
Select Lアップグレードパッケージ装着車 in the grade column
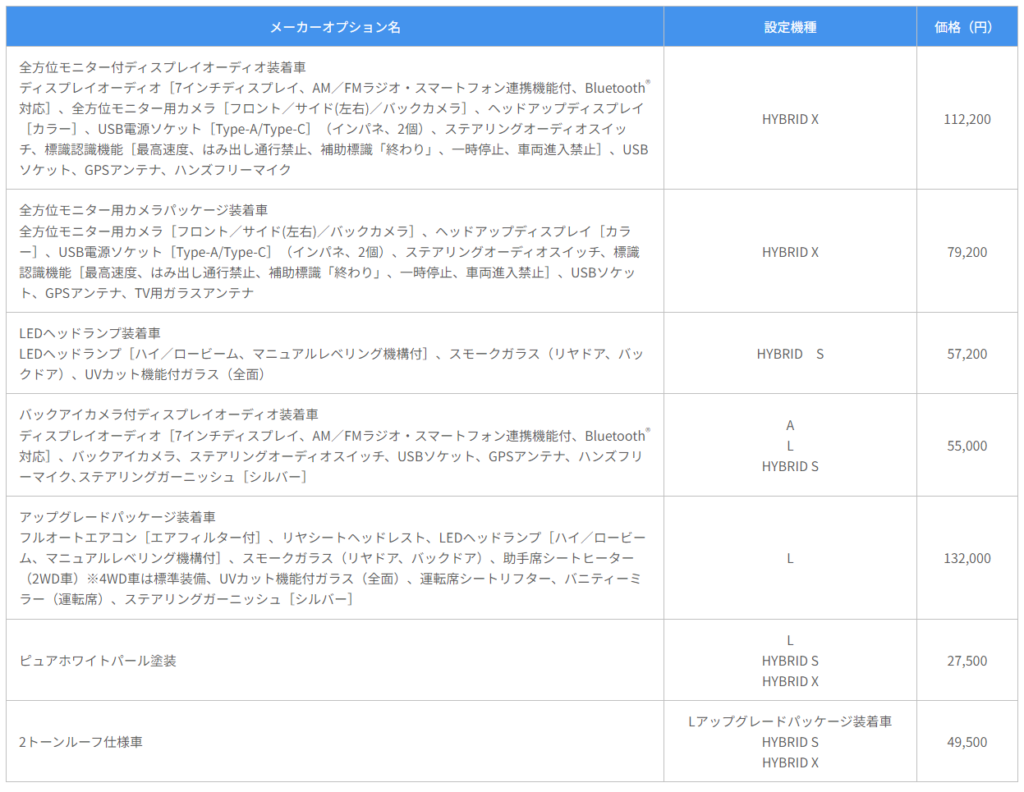click(789, 721)
